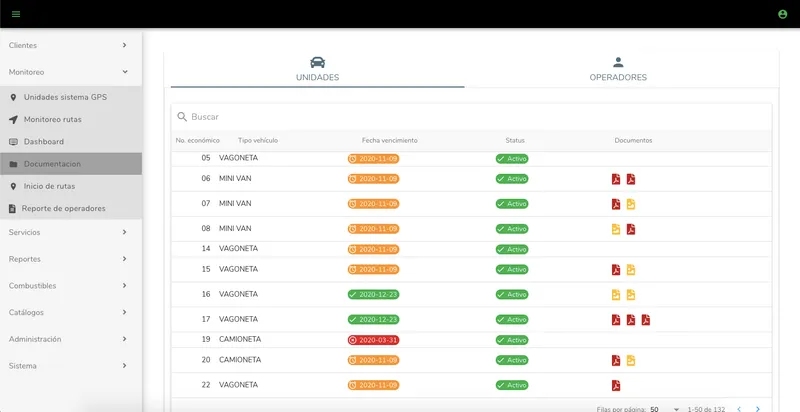Screen dimensions: 800x412
Task: Open yellow image document for unit 07
Action: [631, 204]
